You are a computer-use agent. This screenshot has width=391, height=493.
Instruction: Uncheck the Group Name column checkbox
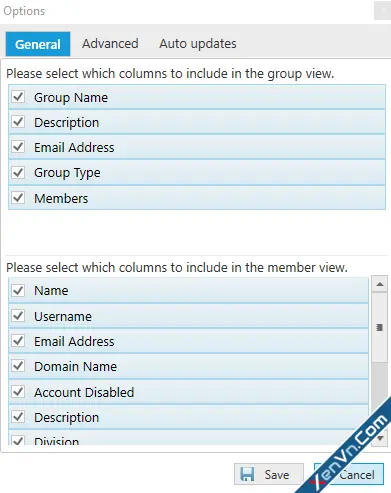click(x=18, y=97)
